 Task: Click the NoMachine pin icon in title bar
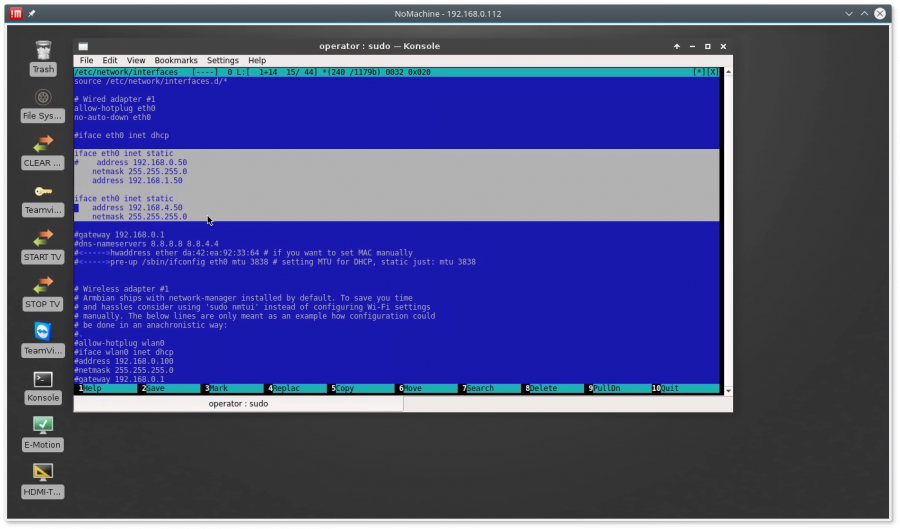tap(32, 14)
